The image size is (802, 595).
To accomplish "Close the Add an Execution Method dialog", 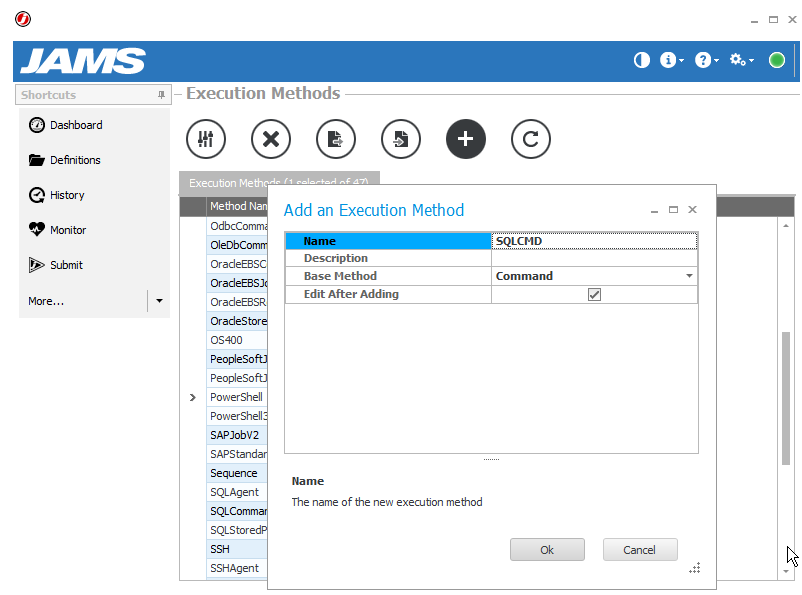I will [692, 210].
